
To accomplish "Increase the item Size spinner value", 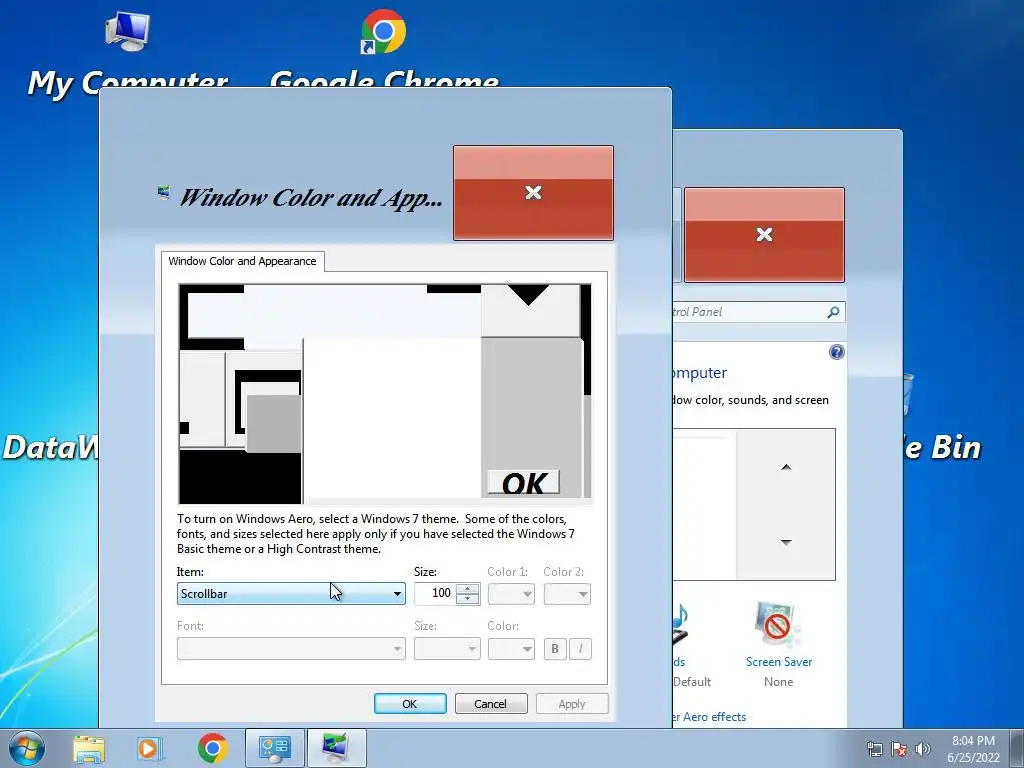I will pyautogui.click(x=468, y=589).
